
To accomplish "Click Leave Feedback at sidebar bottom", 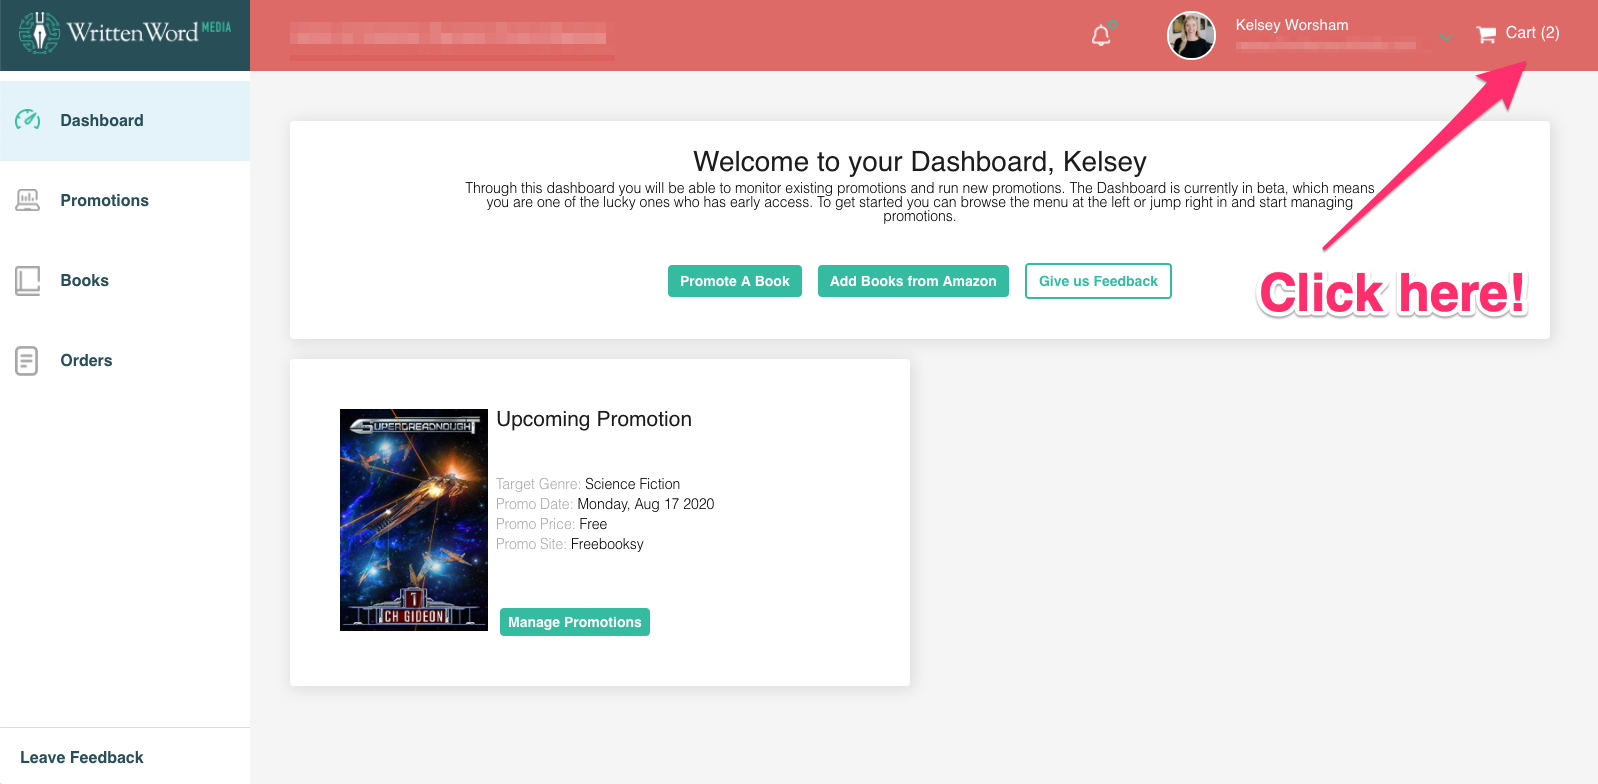I will pos(82,757).
